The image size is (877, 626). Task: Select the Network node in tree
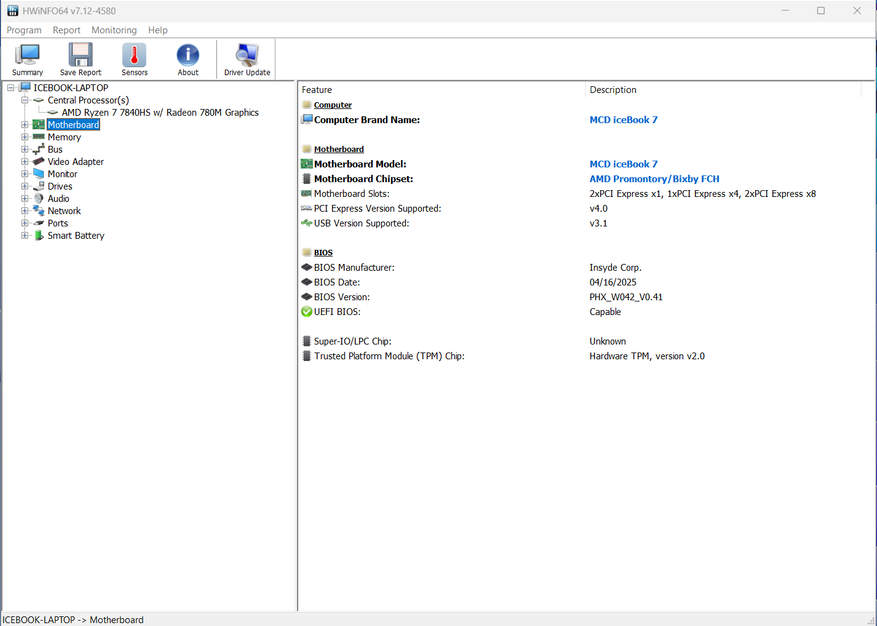pyautogui.click(x=64, y=211)
